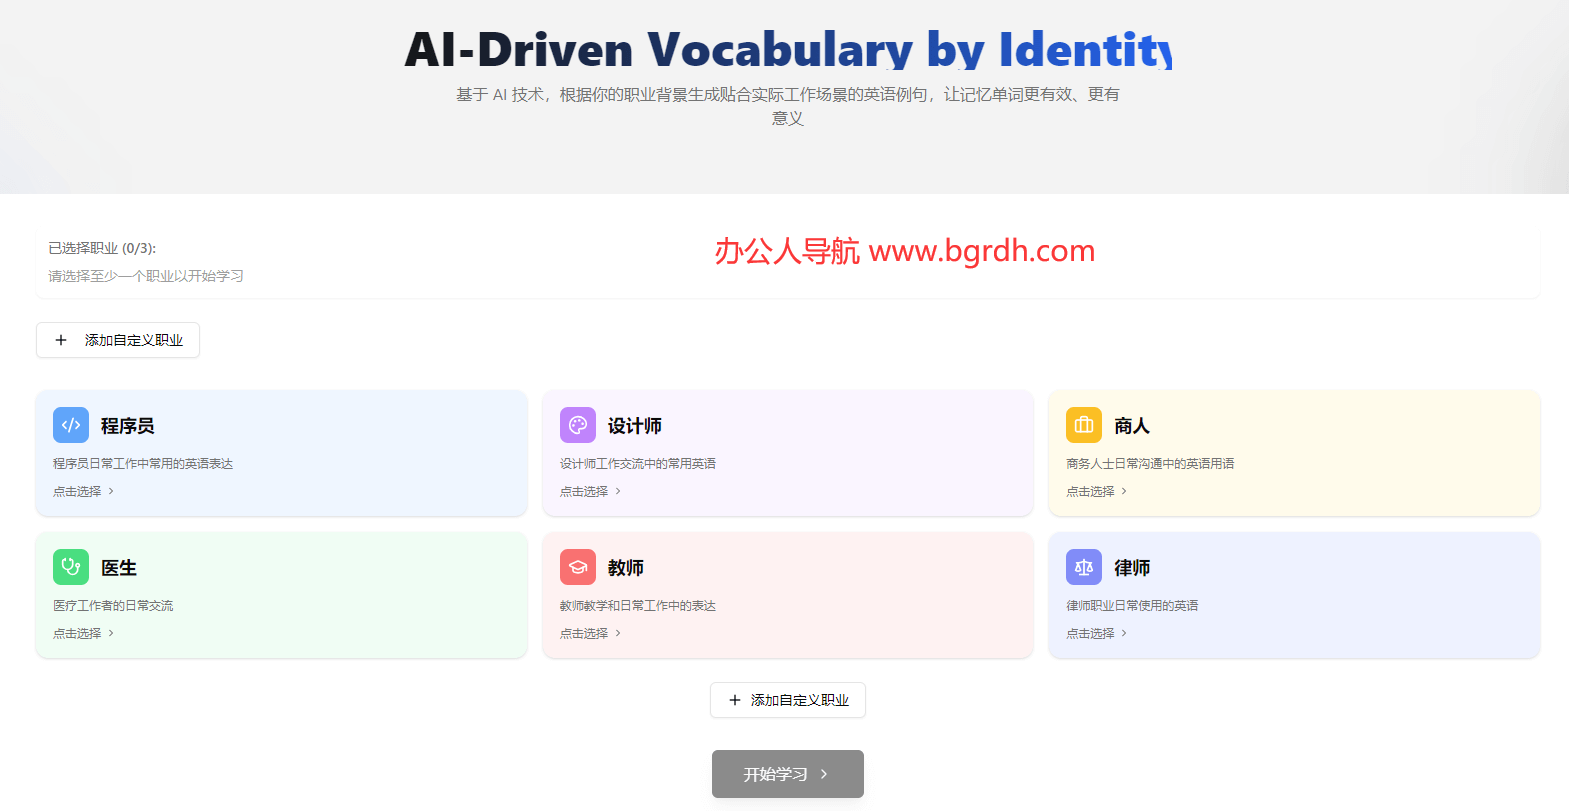Expand 点击选择 chevron on 律师 card

tap(1124, 633)
